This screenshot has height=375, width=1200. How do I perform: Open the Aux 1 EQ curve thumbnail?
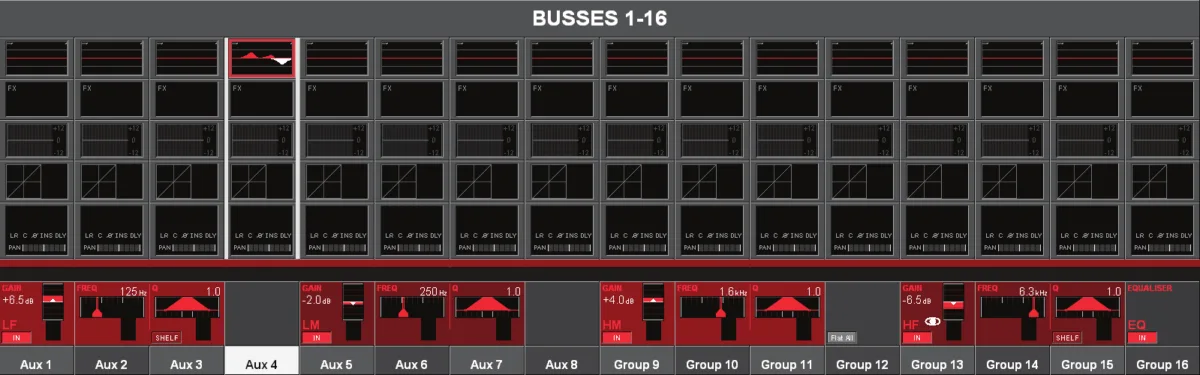coord(37,59)
